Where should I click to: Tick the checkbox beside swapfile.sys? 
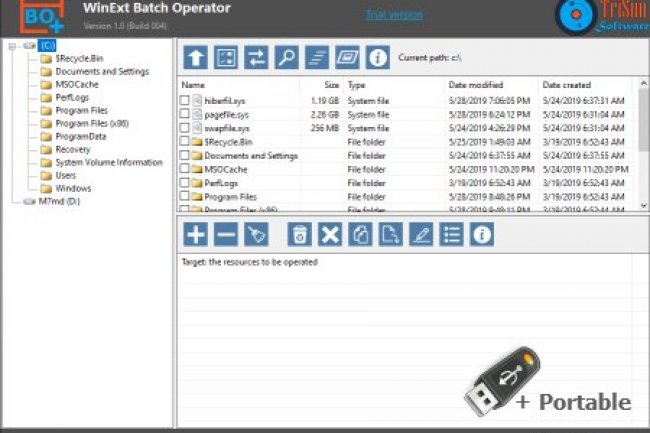[184, 129]
